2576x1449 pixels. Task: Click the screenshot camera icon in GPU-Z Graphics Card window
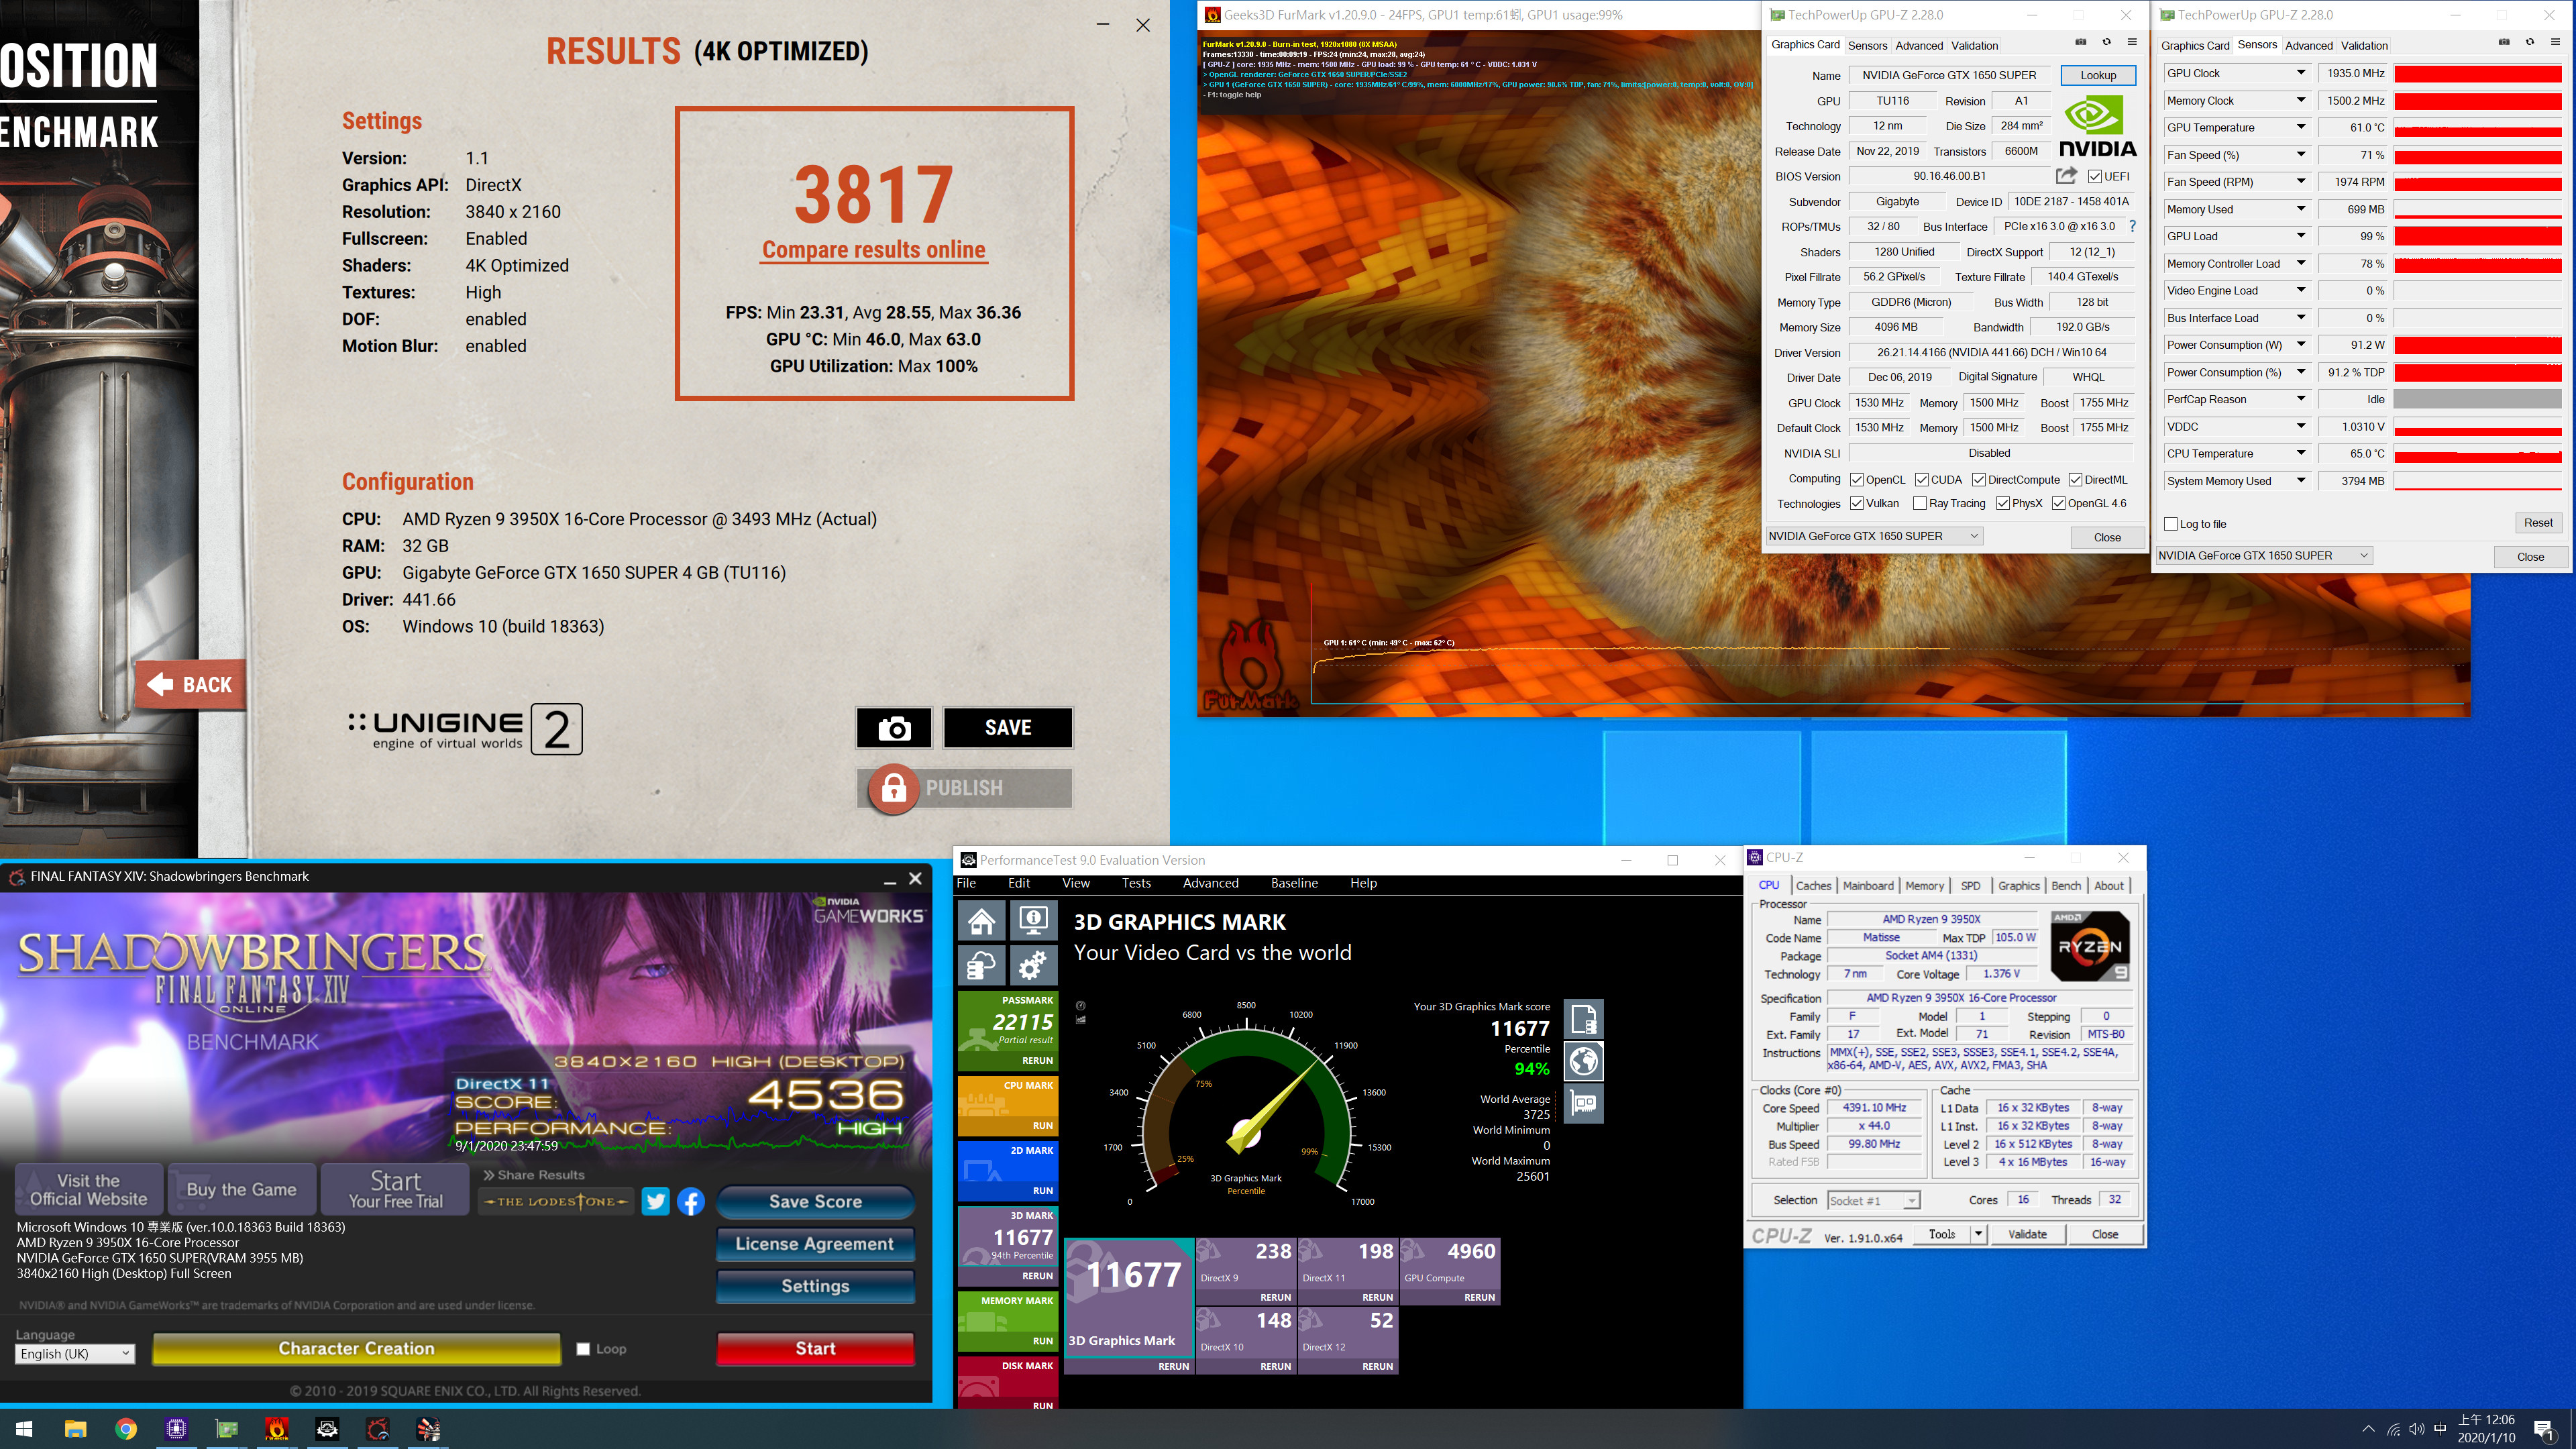[2080, 42]
